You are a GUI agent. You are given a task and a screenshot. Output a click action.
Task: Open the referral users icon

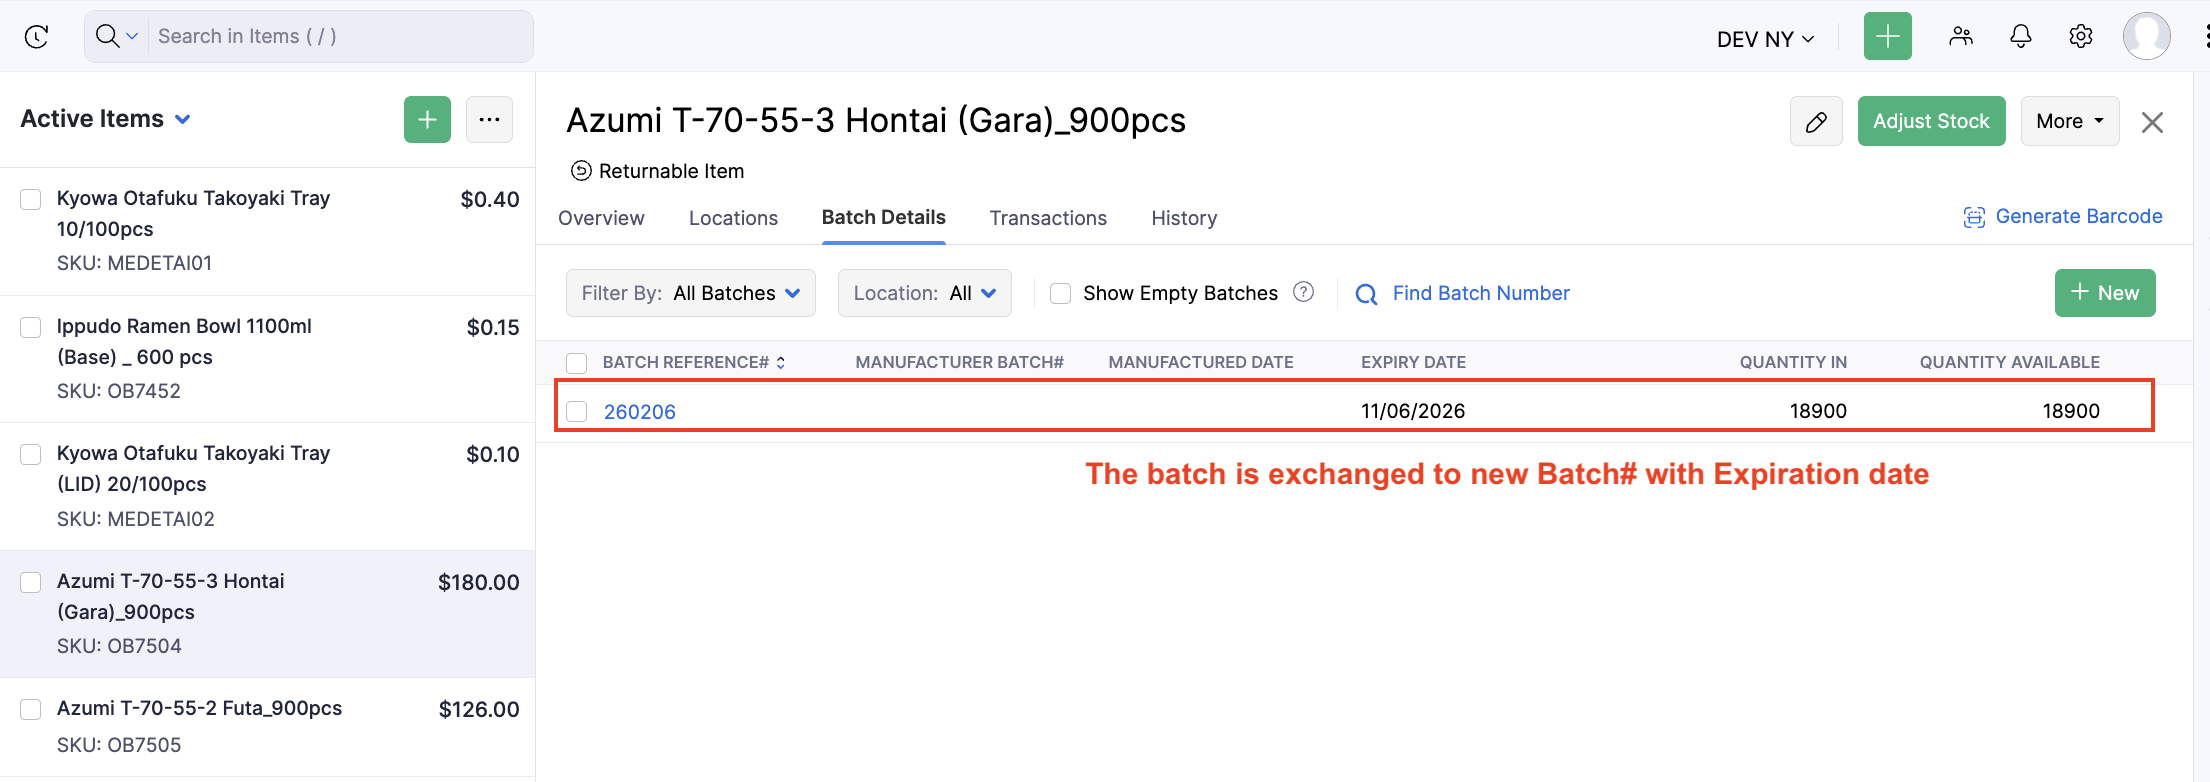[1960, 37]
